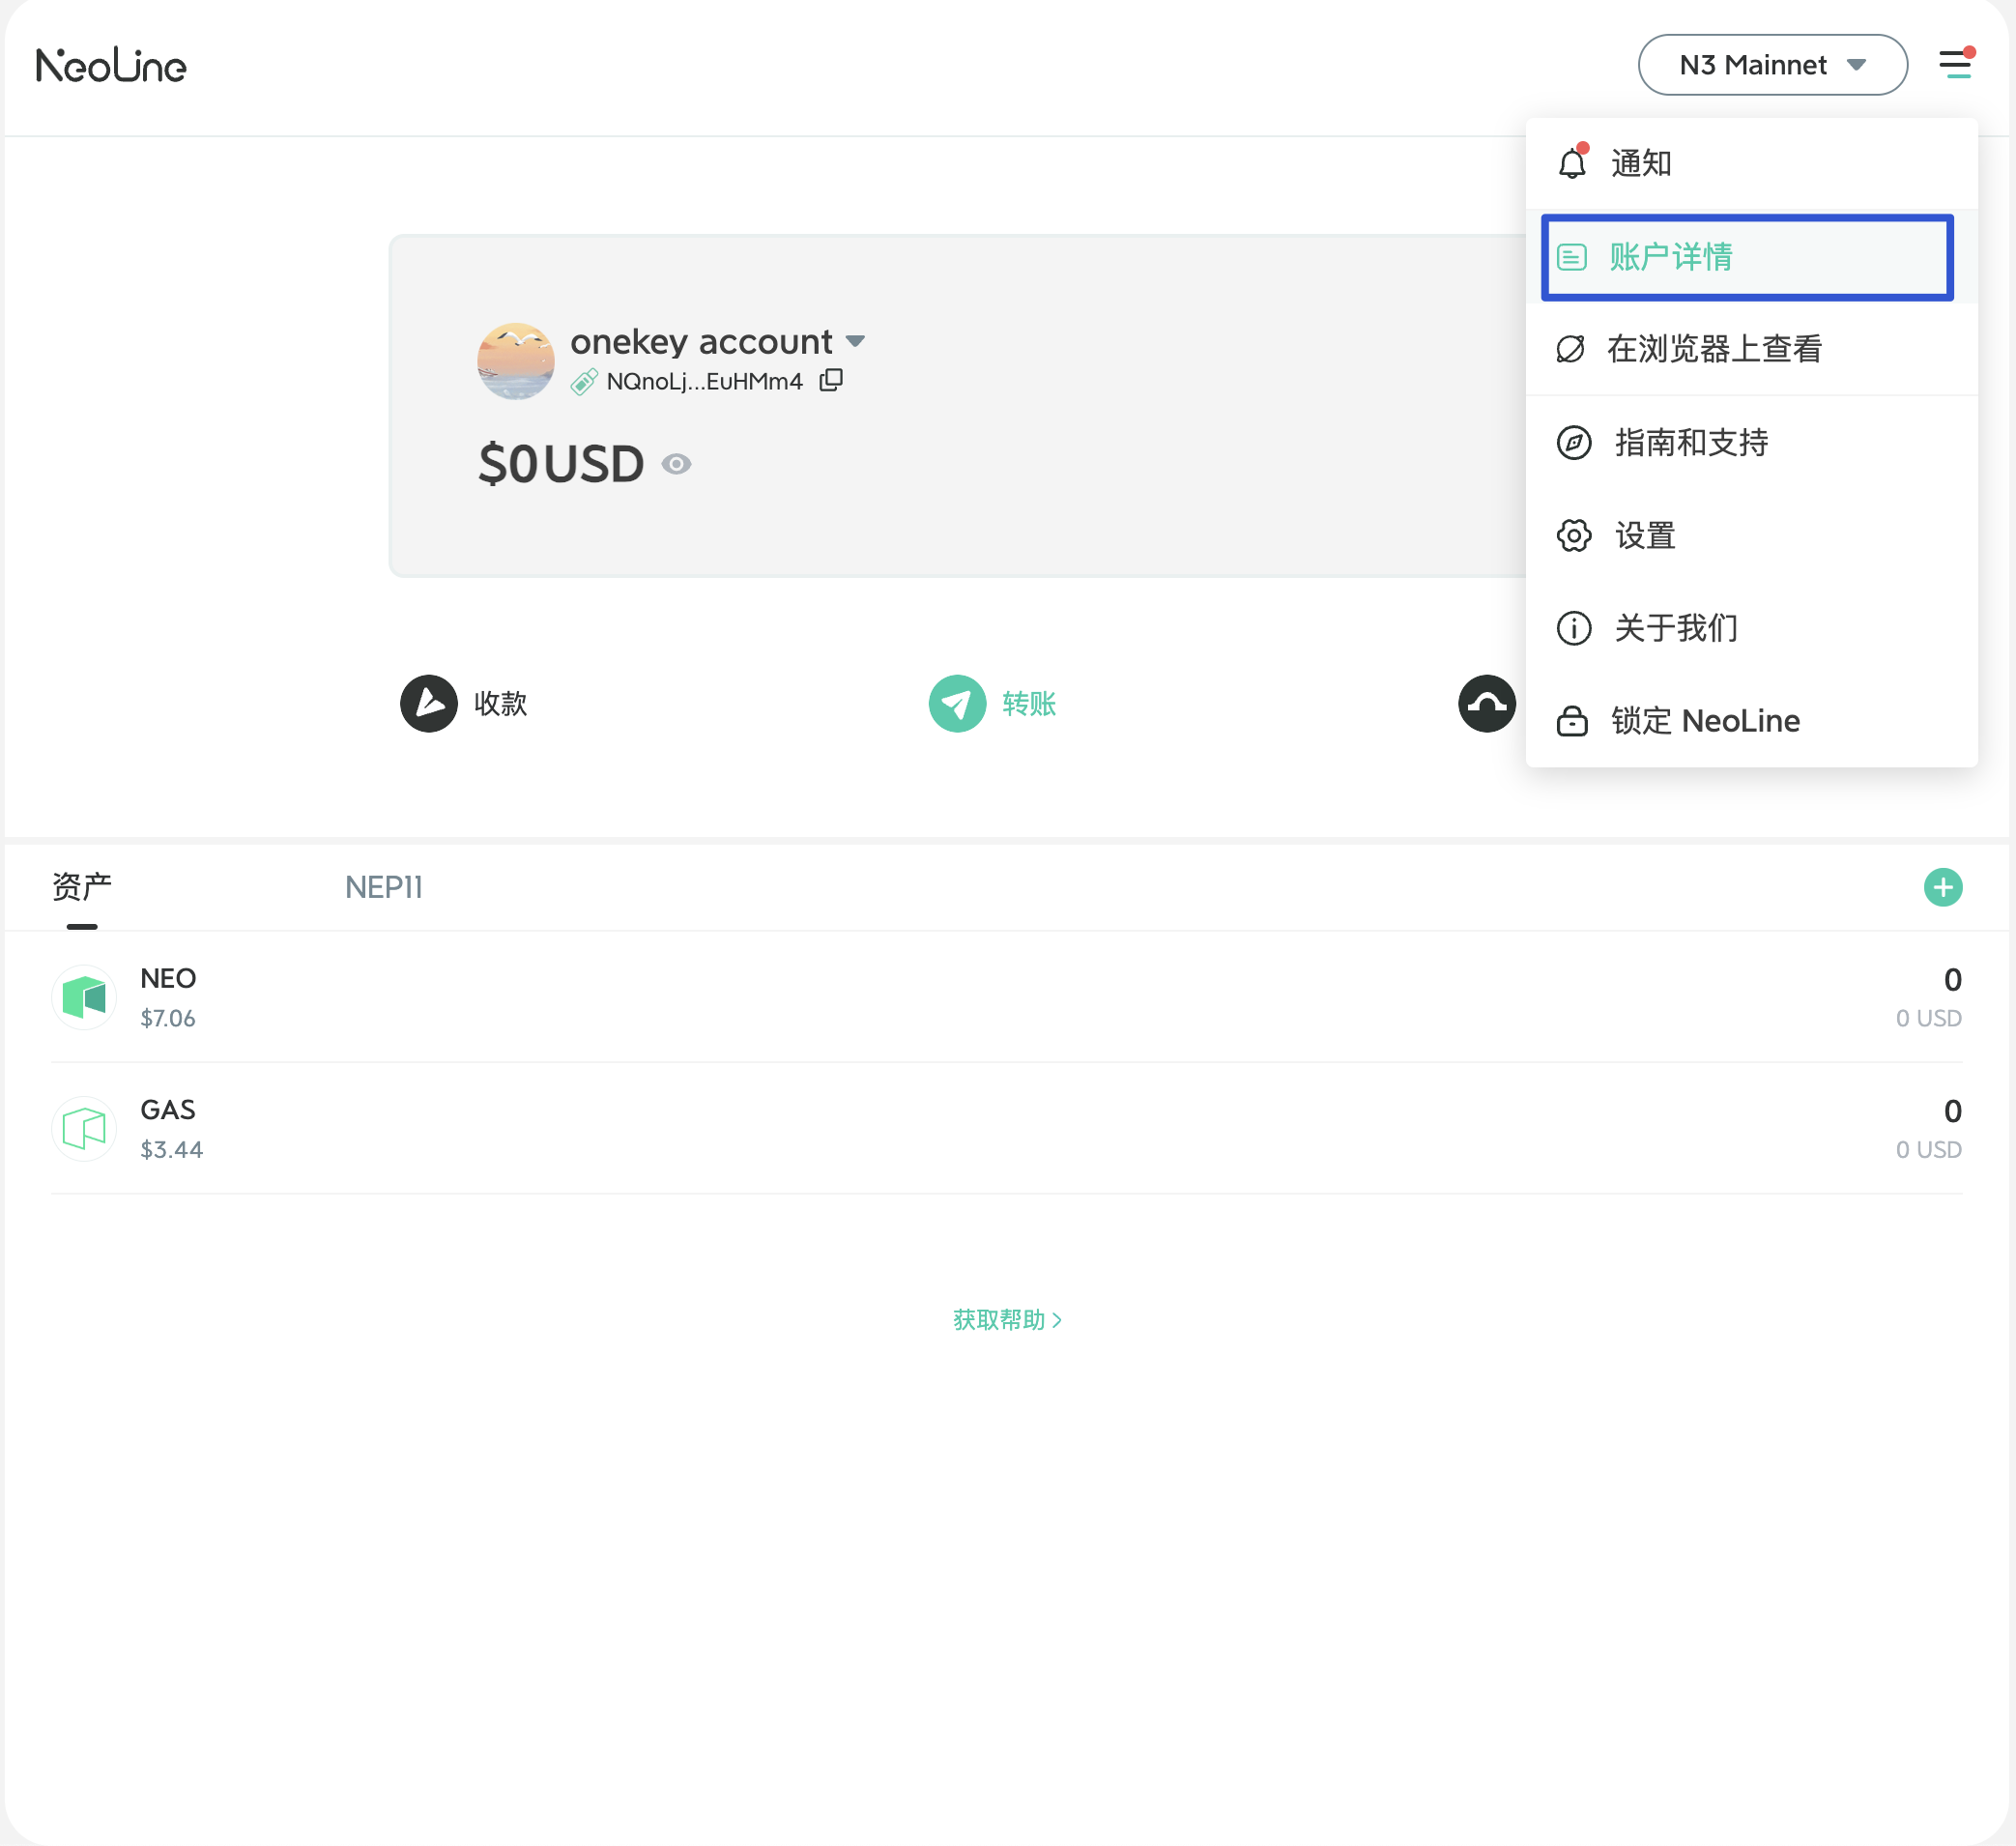The width and height of the screenshot is (2016, 1846).
Task: Click the NeoLine logo
Action: tap(111, 66)
